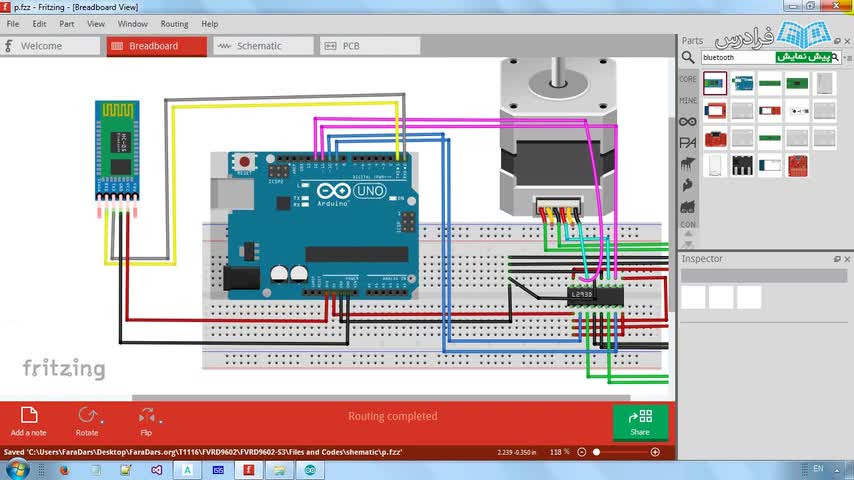The image size is (854, 480).
Task: Click the HC-05 Bluetooth module on canvas
Action: click(x=117, y=150)
